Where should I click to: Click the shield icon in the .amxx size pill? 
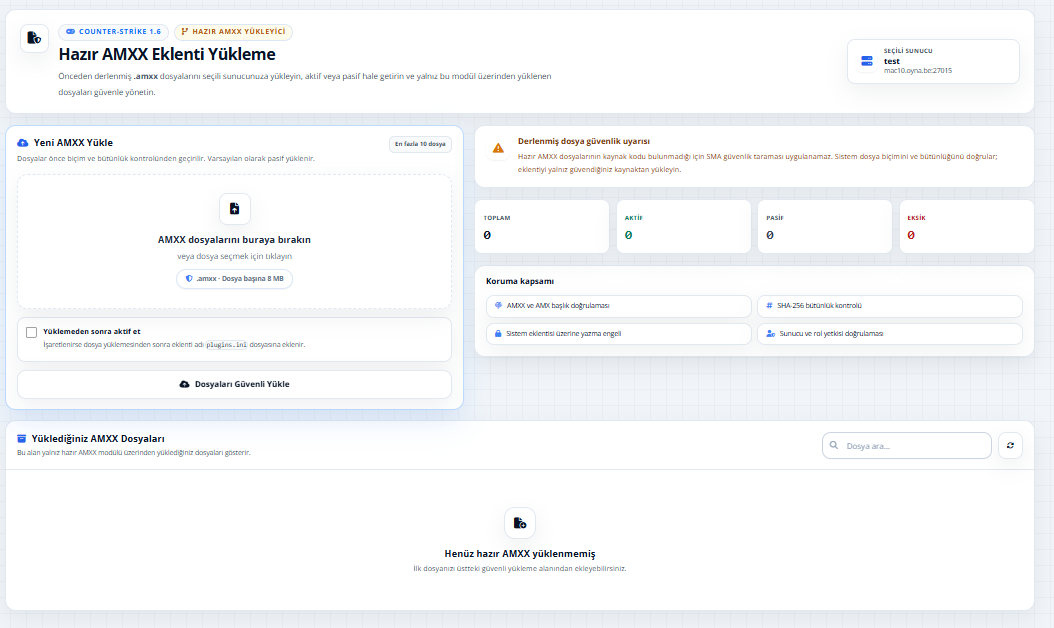click(189, 278)
